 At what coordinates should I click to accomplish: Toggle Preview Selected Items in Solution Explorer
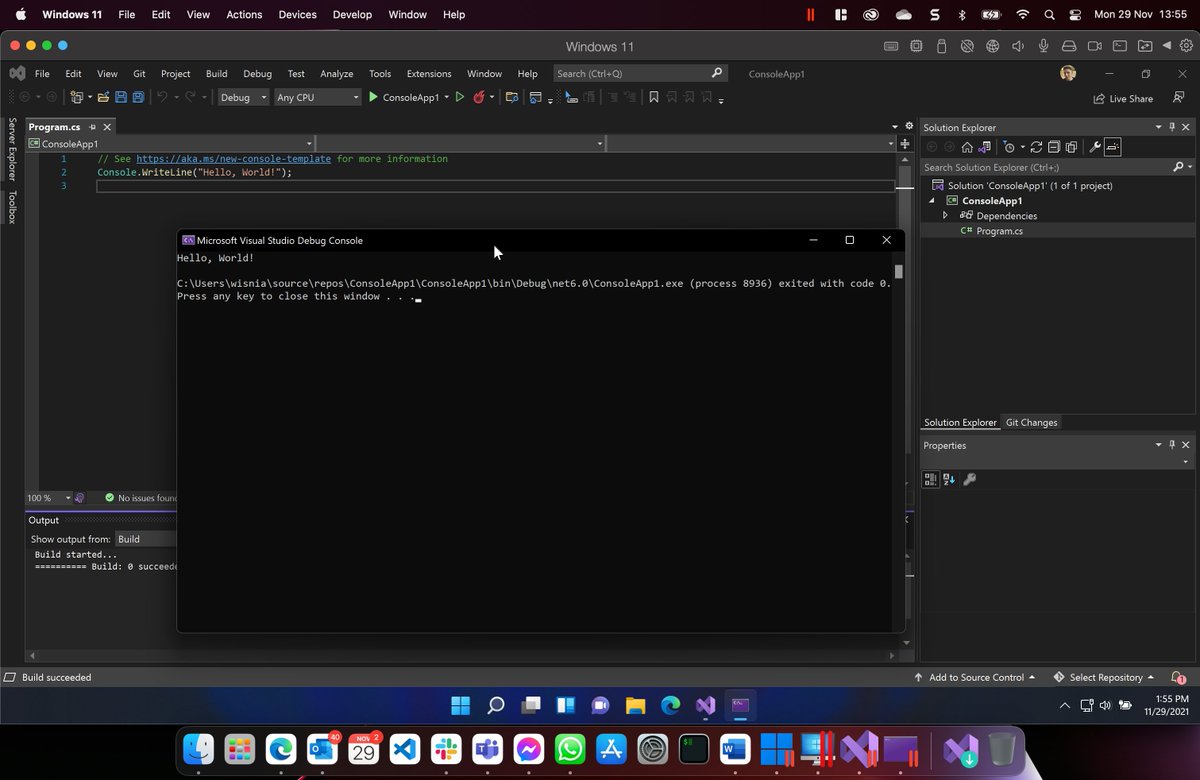pyautogui.click(x=1112, y=147)
